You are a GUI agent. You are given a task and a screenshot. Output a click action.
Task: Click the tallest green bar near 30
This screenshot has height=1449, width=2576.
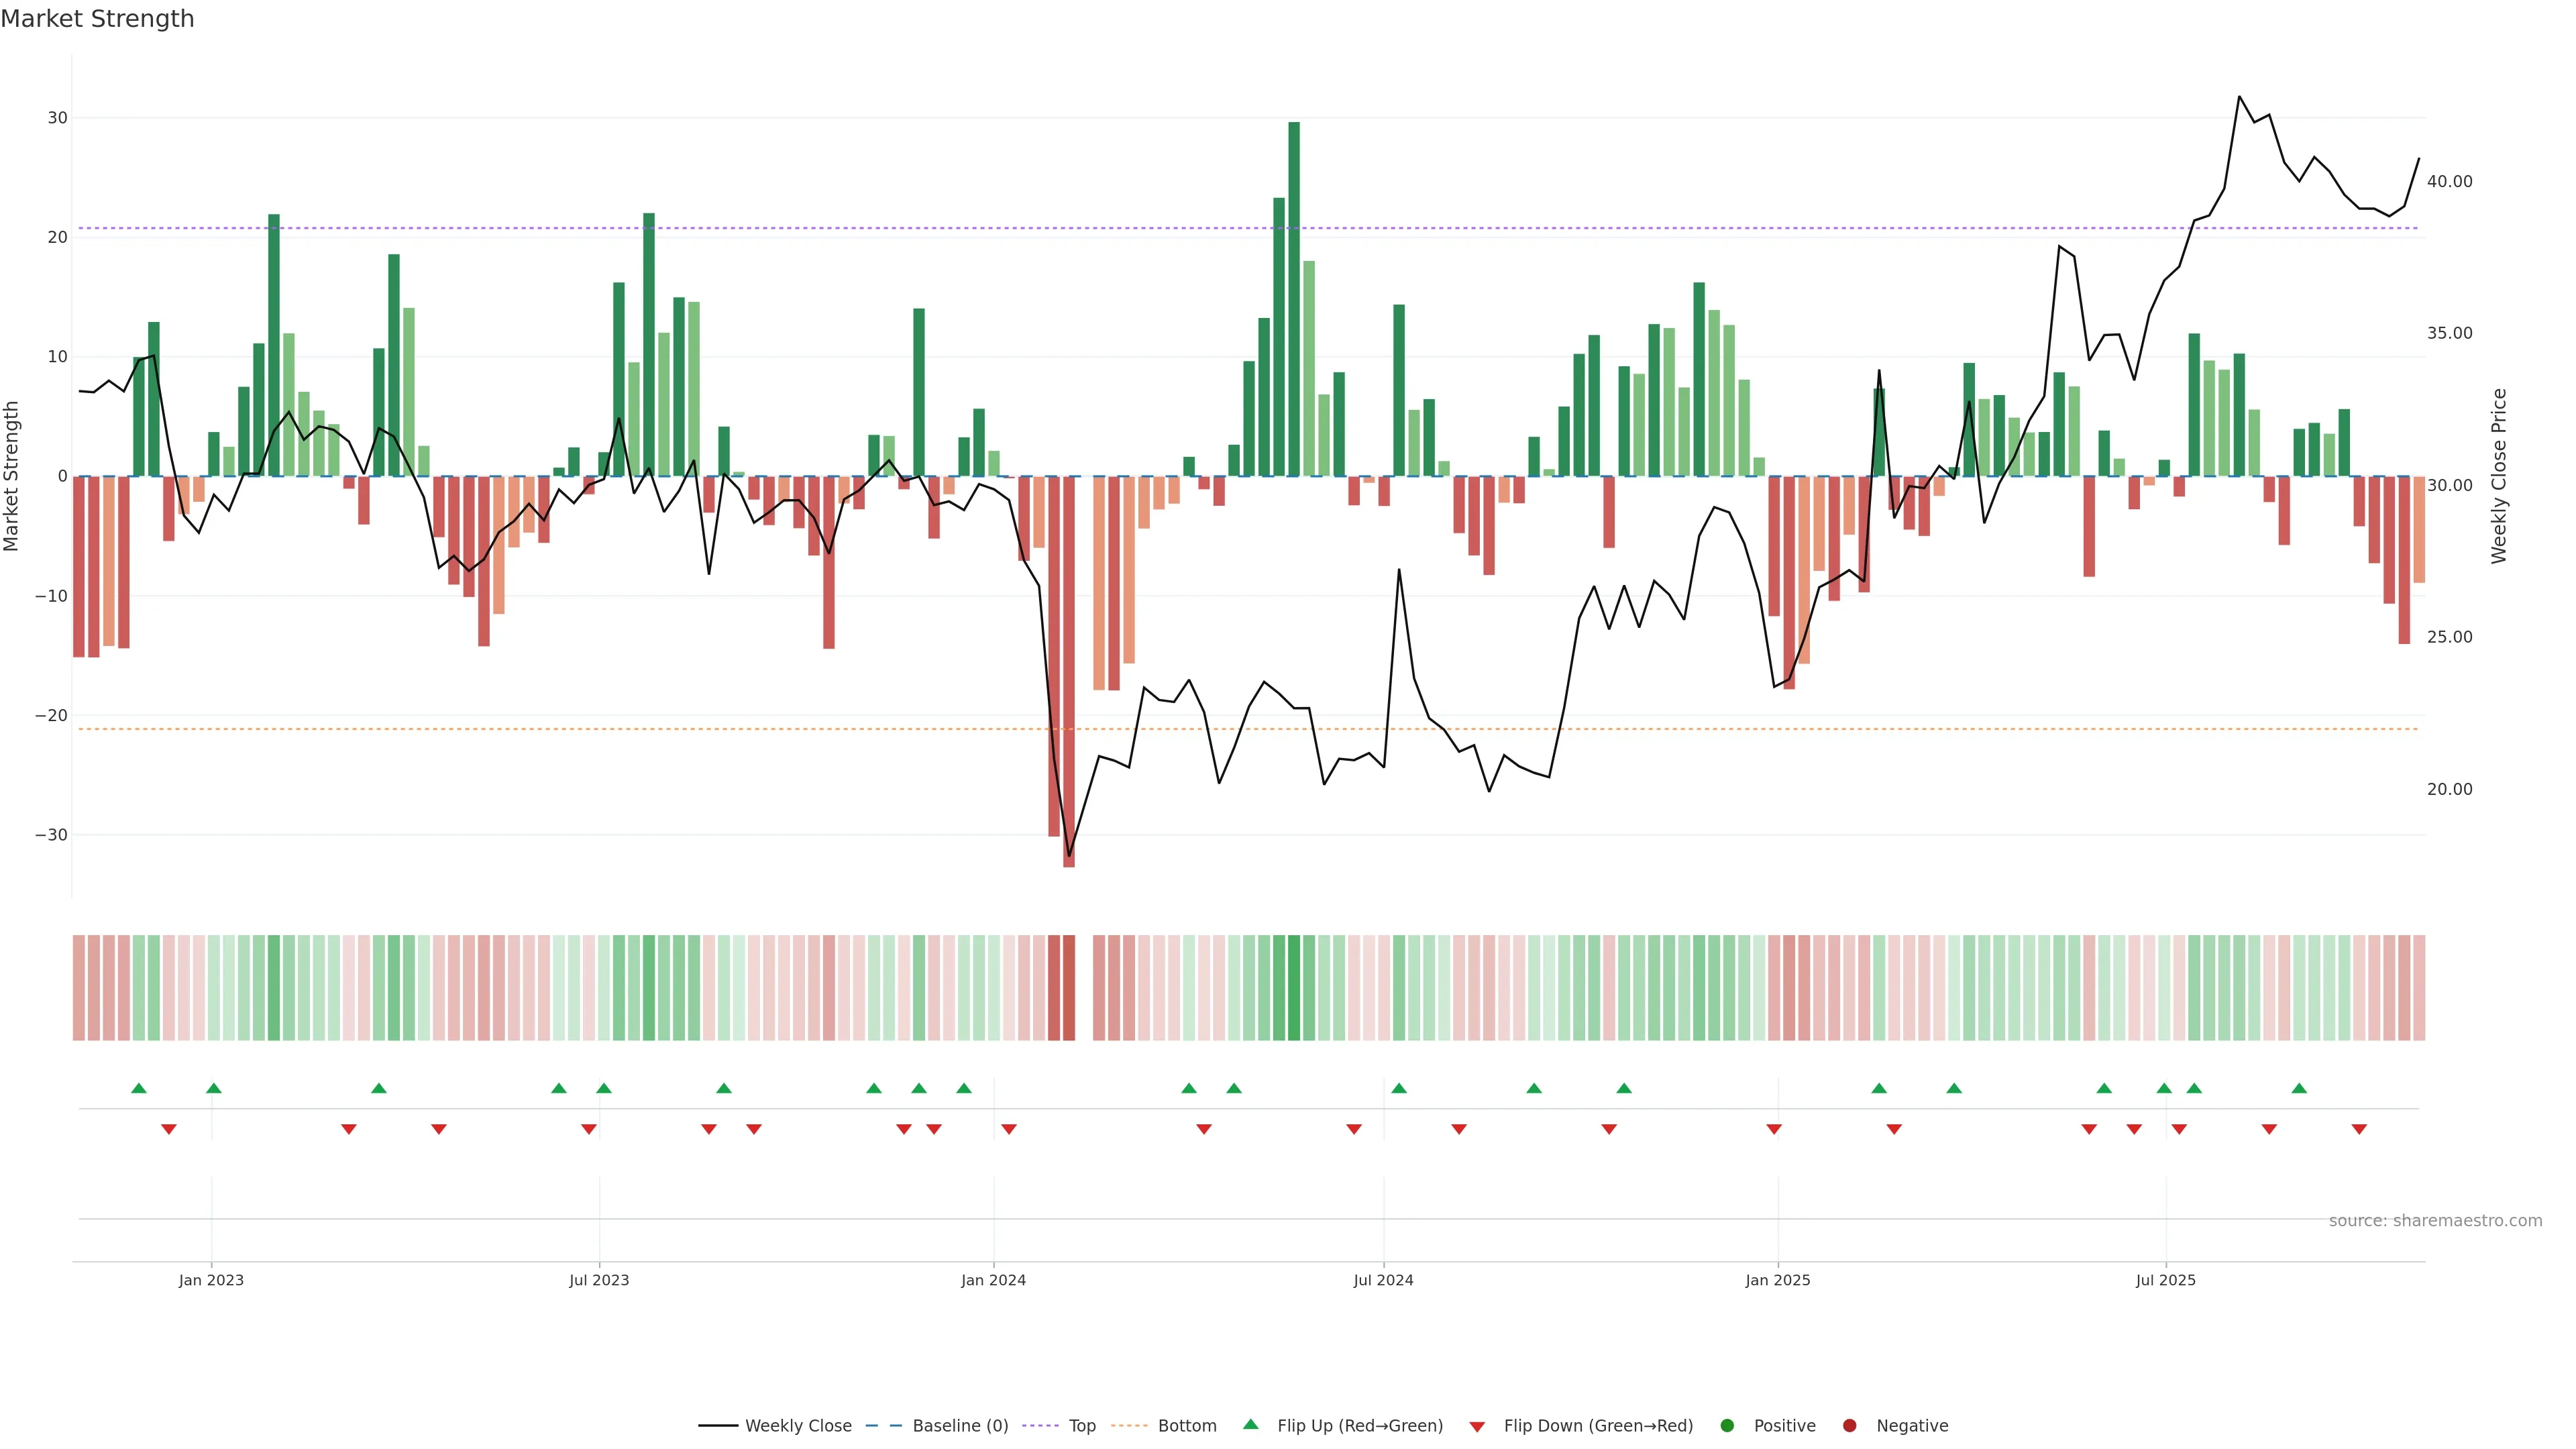coord(1294,300)
